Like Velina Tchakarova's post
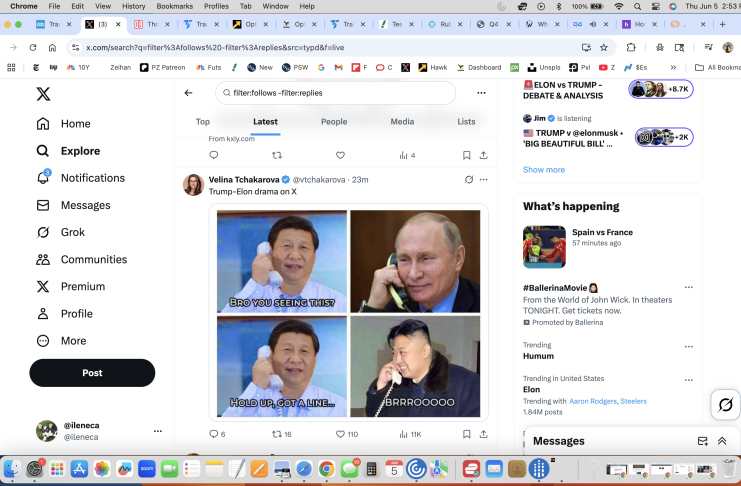Viewport: 741px width, 486px height. (340, 434)
